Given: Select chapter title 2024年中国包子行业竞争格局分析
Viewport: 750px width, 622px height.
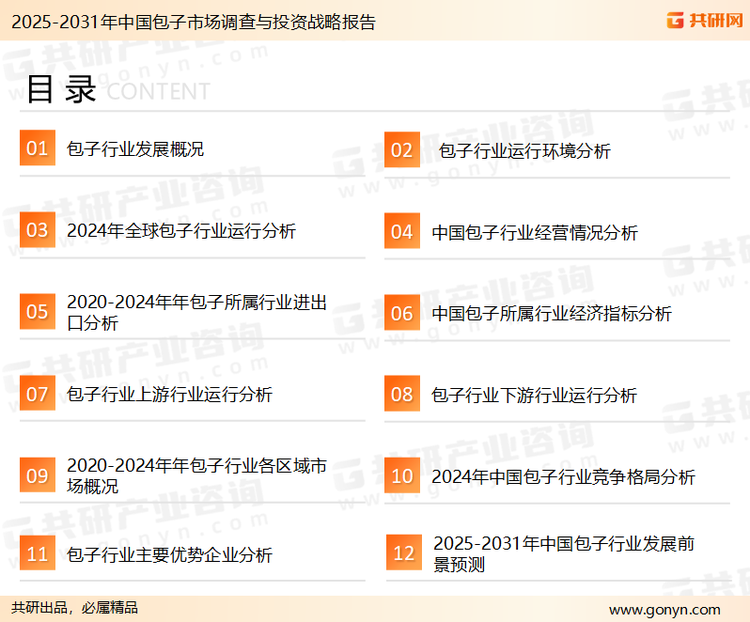Looking at the screenshot, I should coord(563,477).
